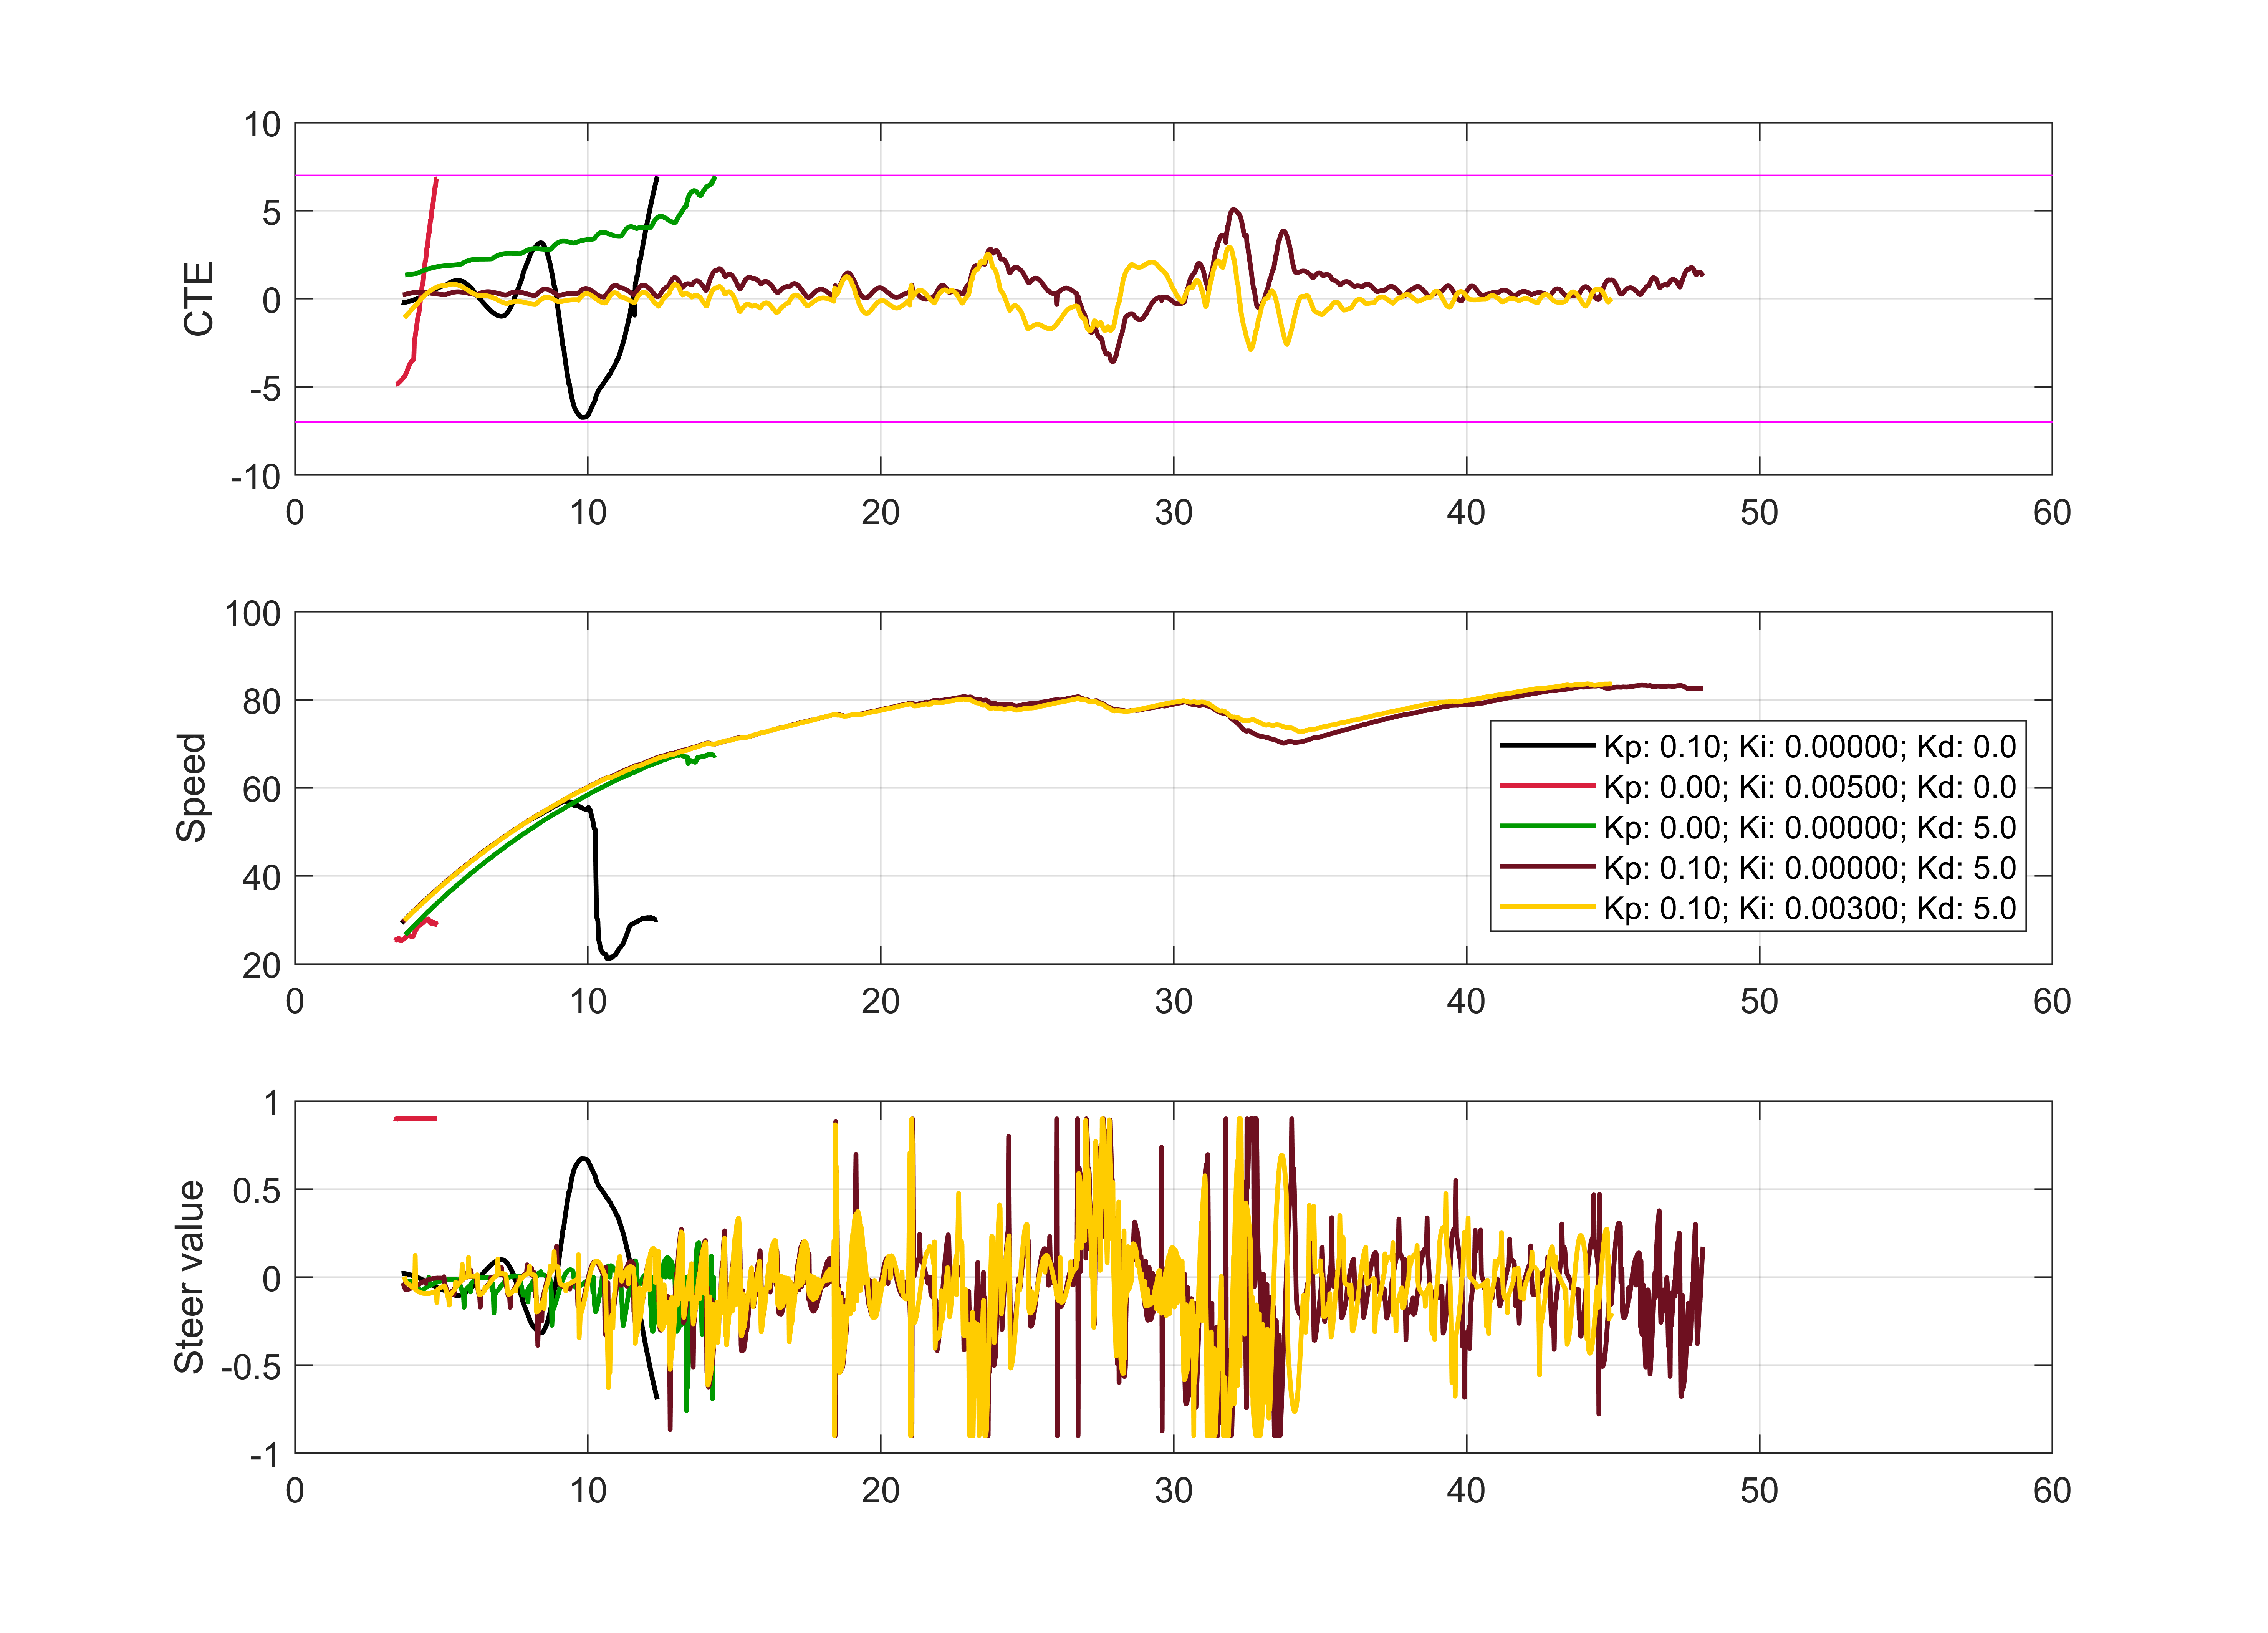The height and width of the screenshot is (1633, 2268).
Task: Select legend entry Kp: 0.10; Ki: 0.00000; Kd: 5.0
Action: (1809, 867)
